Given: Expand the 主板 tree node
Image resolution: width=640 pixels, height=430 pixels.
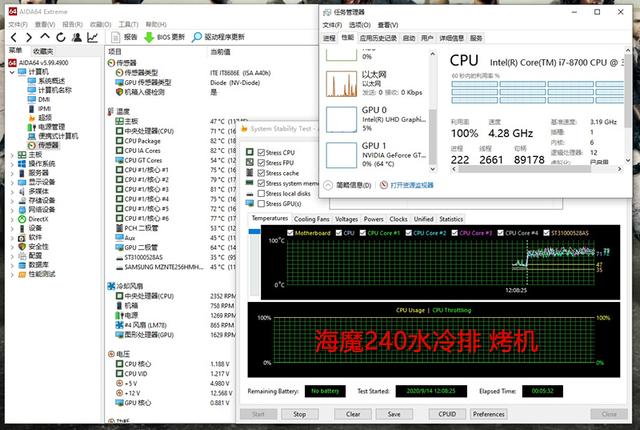Looking at the screenshot, I should tap(12, 155).
